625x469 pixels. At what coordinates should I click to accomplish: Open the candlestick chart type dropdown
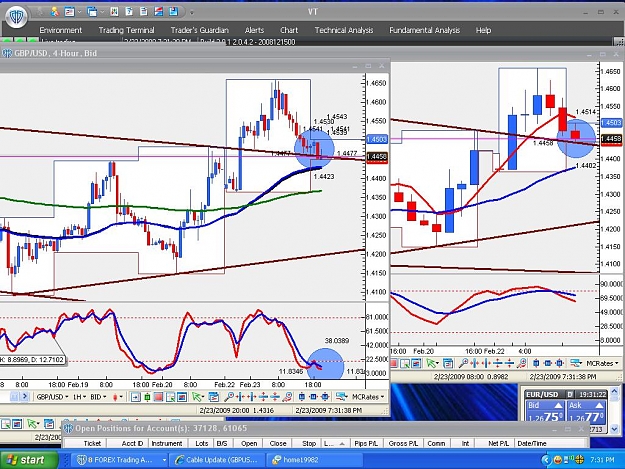pos(118,397)
